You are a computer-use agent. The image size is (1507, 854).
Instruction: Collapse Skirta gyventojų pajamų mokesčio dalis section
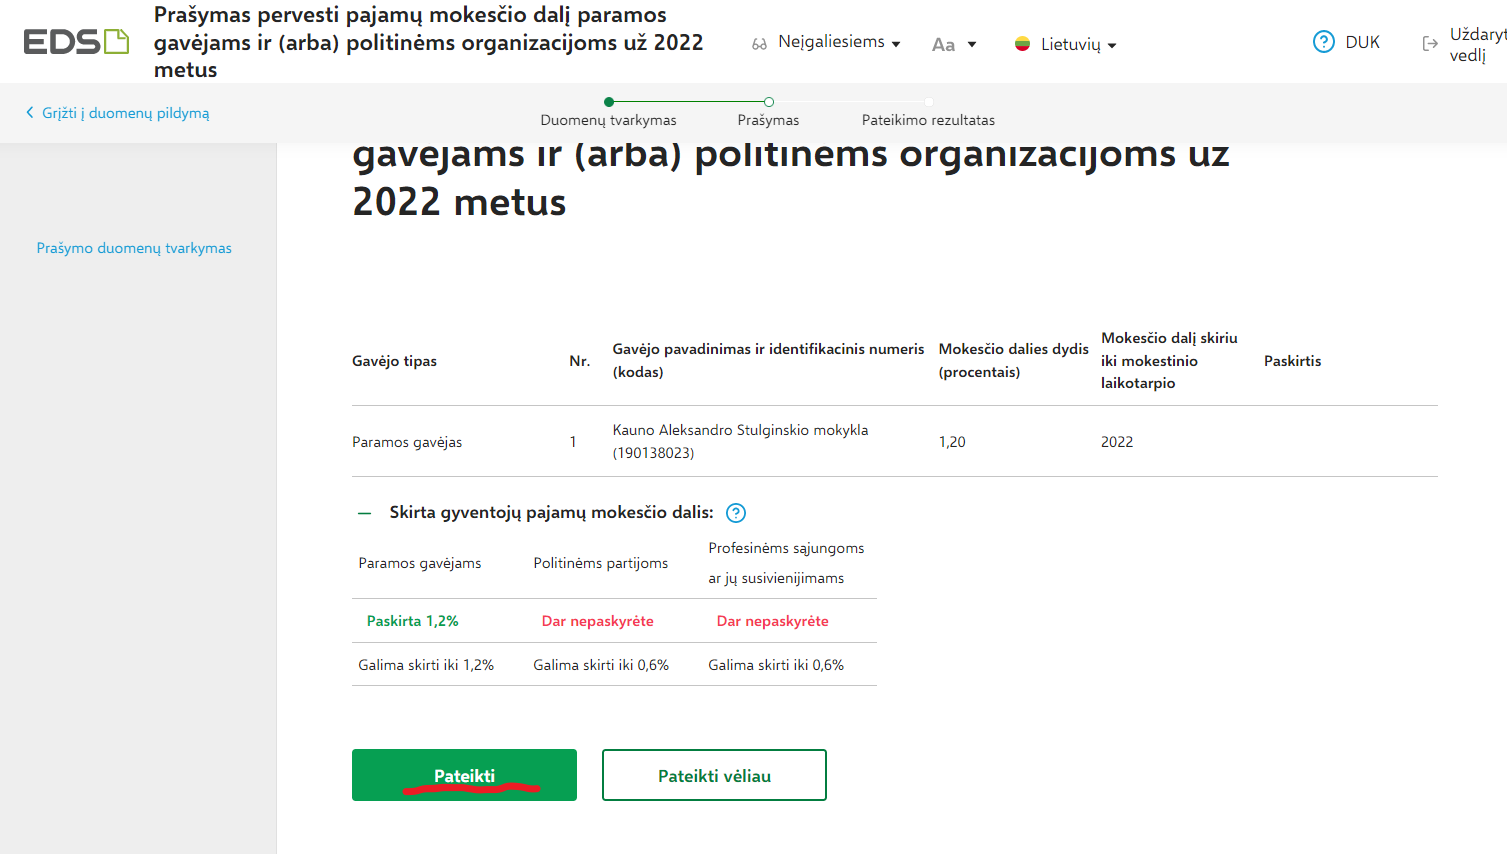pyautogui.click(x=364, y=513)
